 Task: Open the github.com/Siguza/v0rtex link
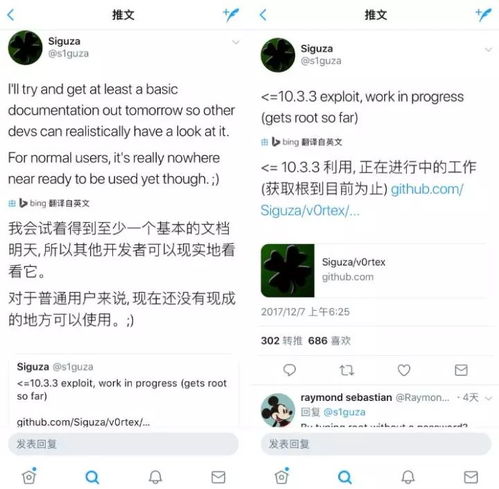click(362, 199)
